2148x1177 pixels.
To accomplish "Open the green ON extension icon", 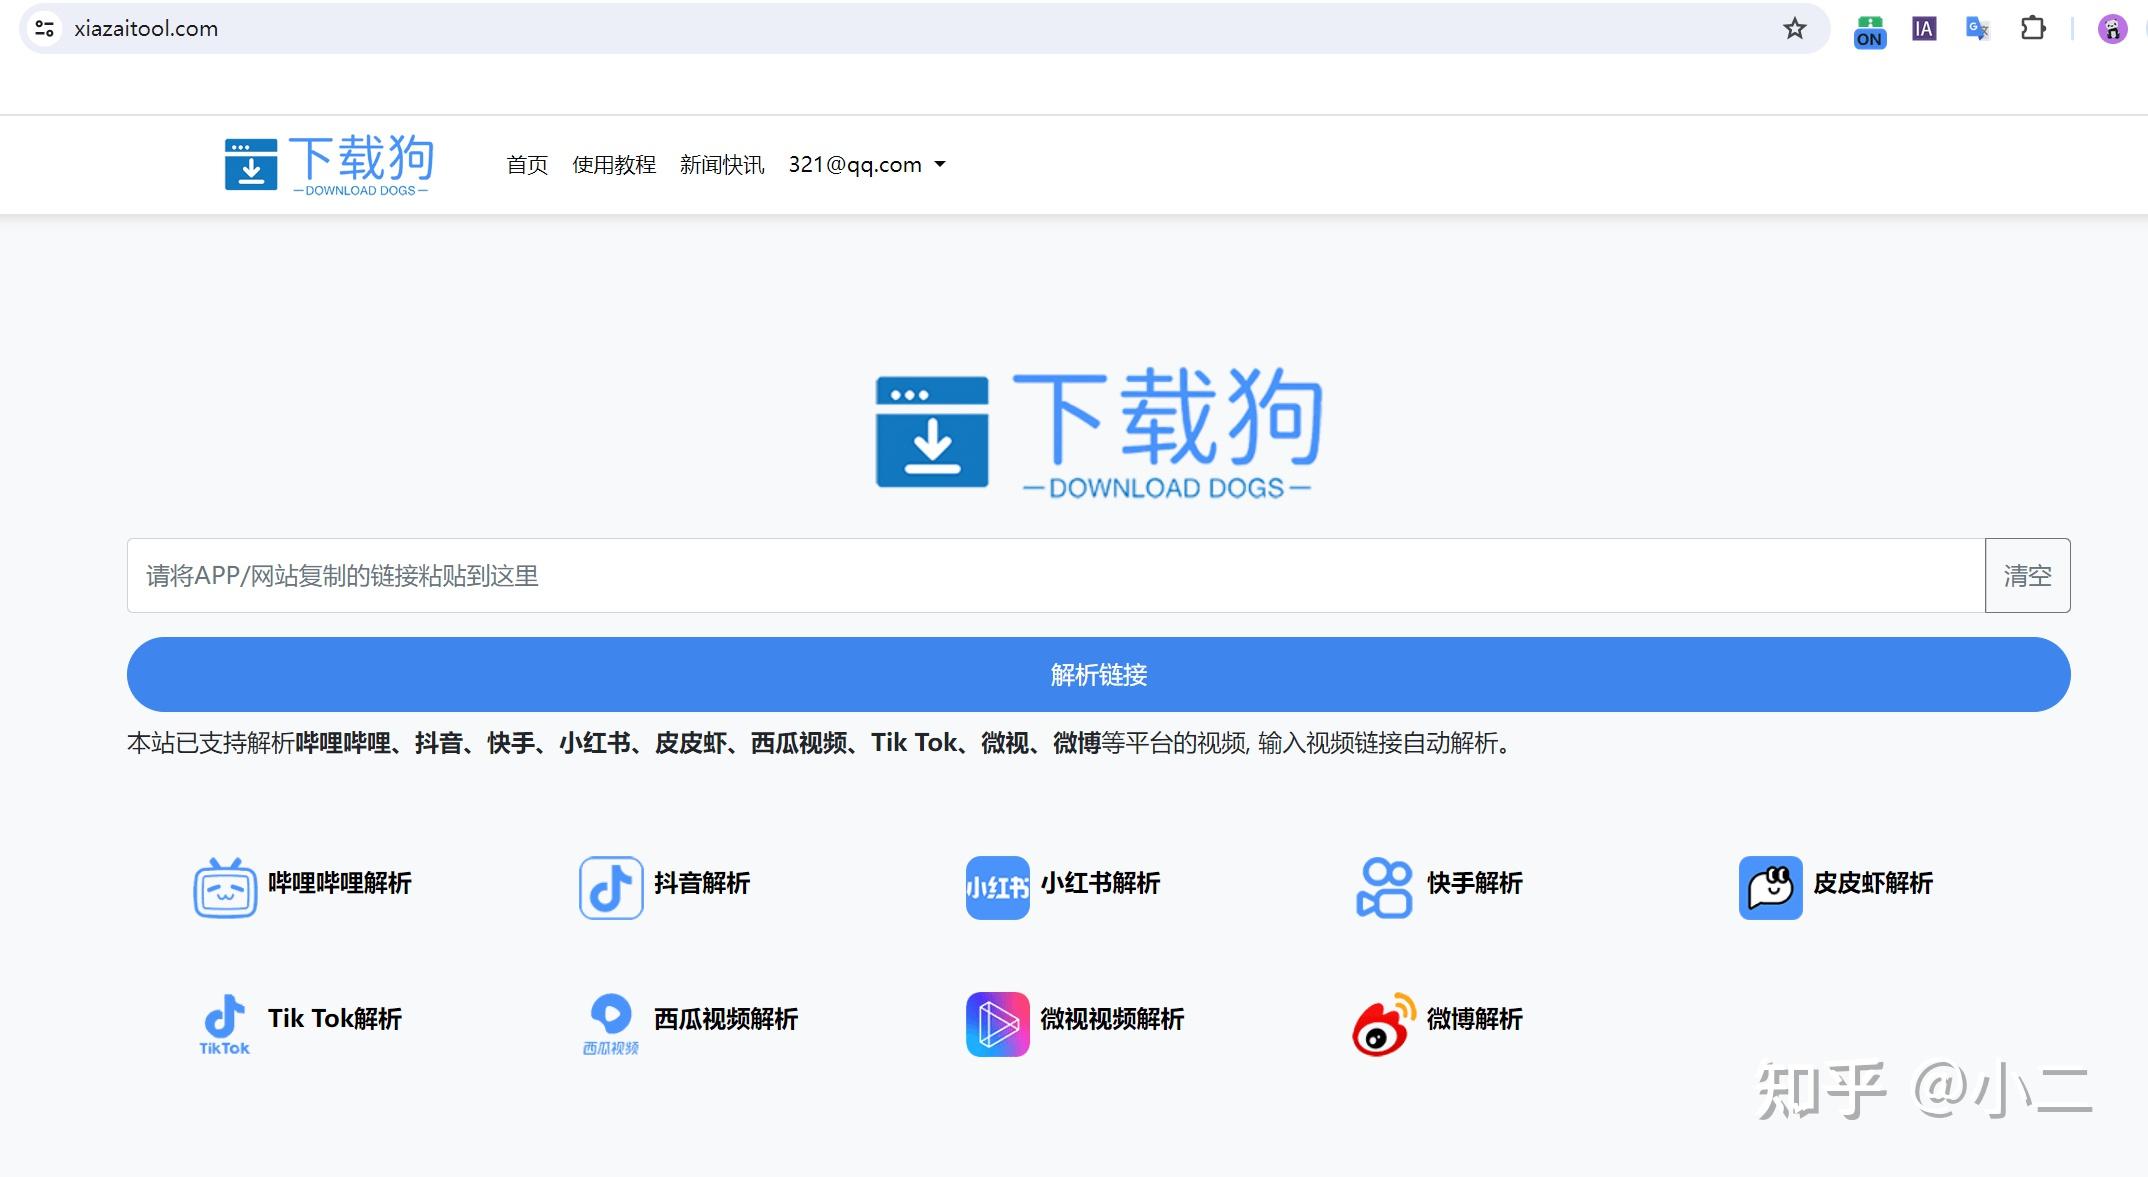I will click(x=1870, y=31).
